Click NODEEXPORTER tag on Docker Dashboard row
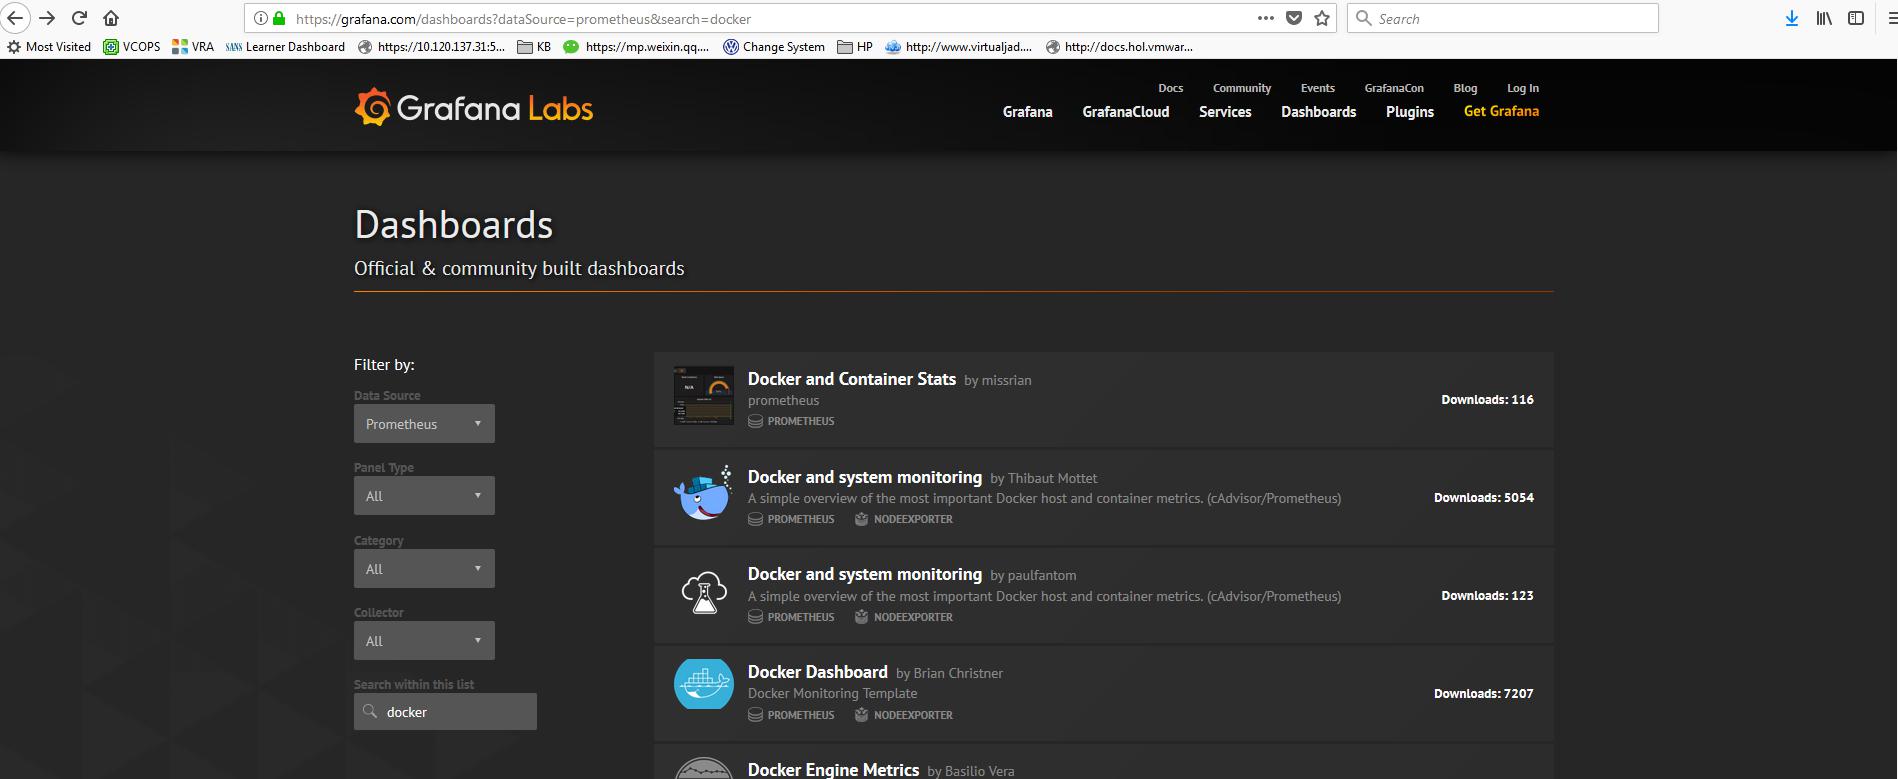The height and width of the screenshot is (779, 1898). tap(904, 715)
